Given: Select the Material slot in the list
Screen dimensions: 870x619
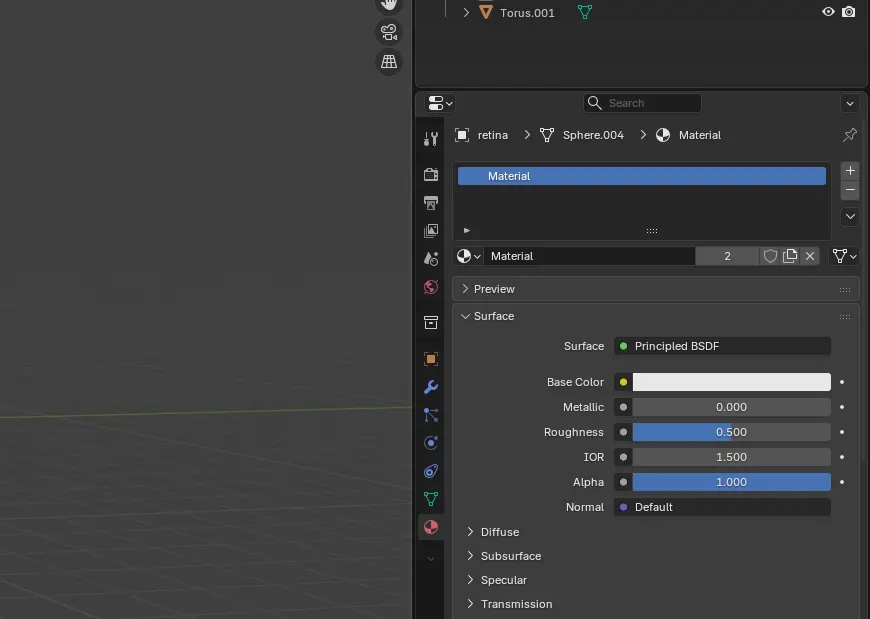Looking at the screenshot, I should tap(641, 176).
